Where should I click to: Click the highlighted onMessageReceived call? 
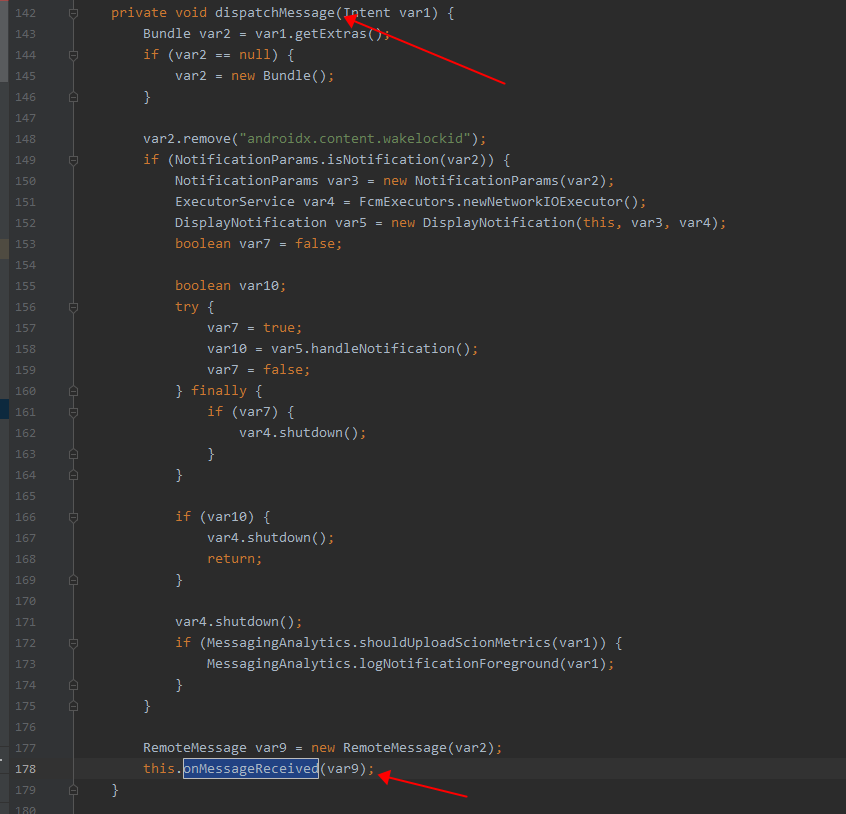251,769
